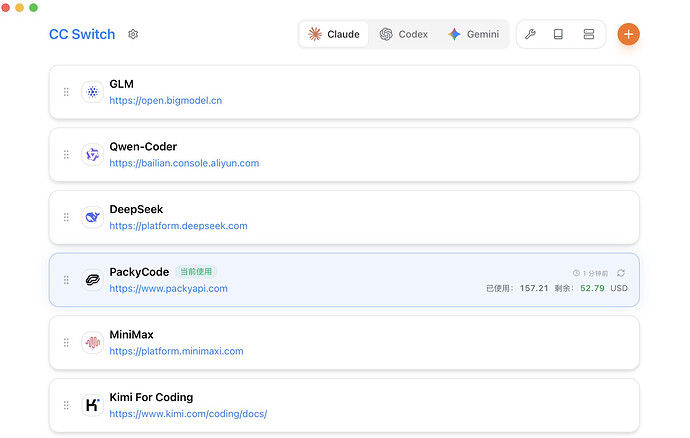Open the wrench tools icon
Image resolution: width=690 pixels, height=438 pixels.
530,34
